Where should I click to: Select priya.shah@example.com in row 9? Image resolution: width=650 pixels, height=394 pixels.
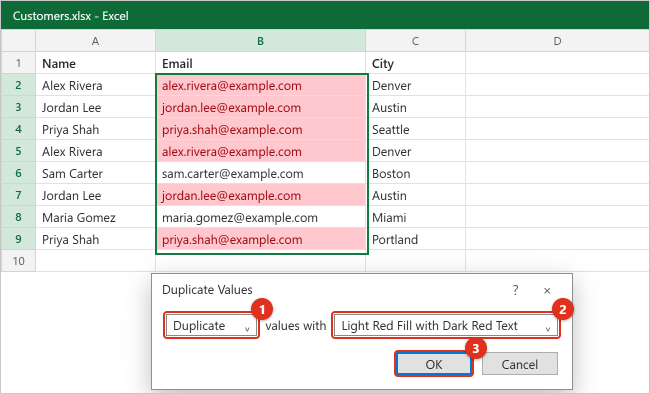[260, 239]
